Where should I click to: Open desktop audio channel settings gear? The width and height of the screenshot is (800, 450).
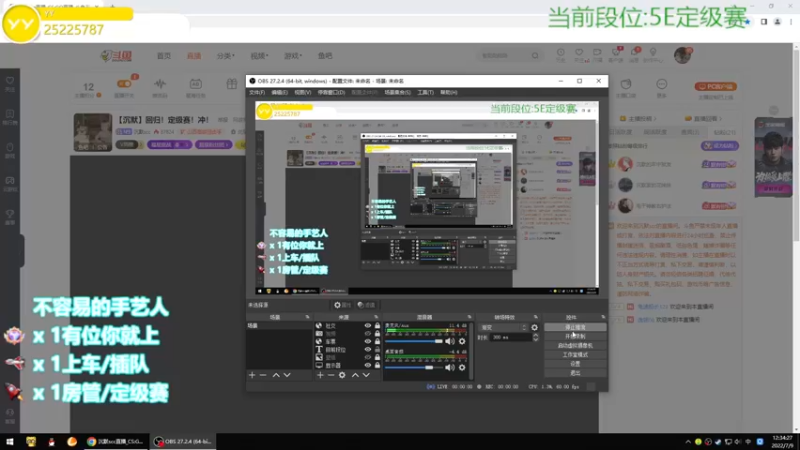point(462,367)
